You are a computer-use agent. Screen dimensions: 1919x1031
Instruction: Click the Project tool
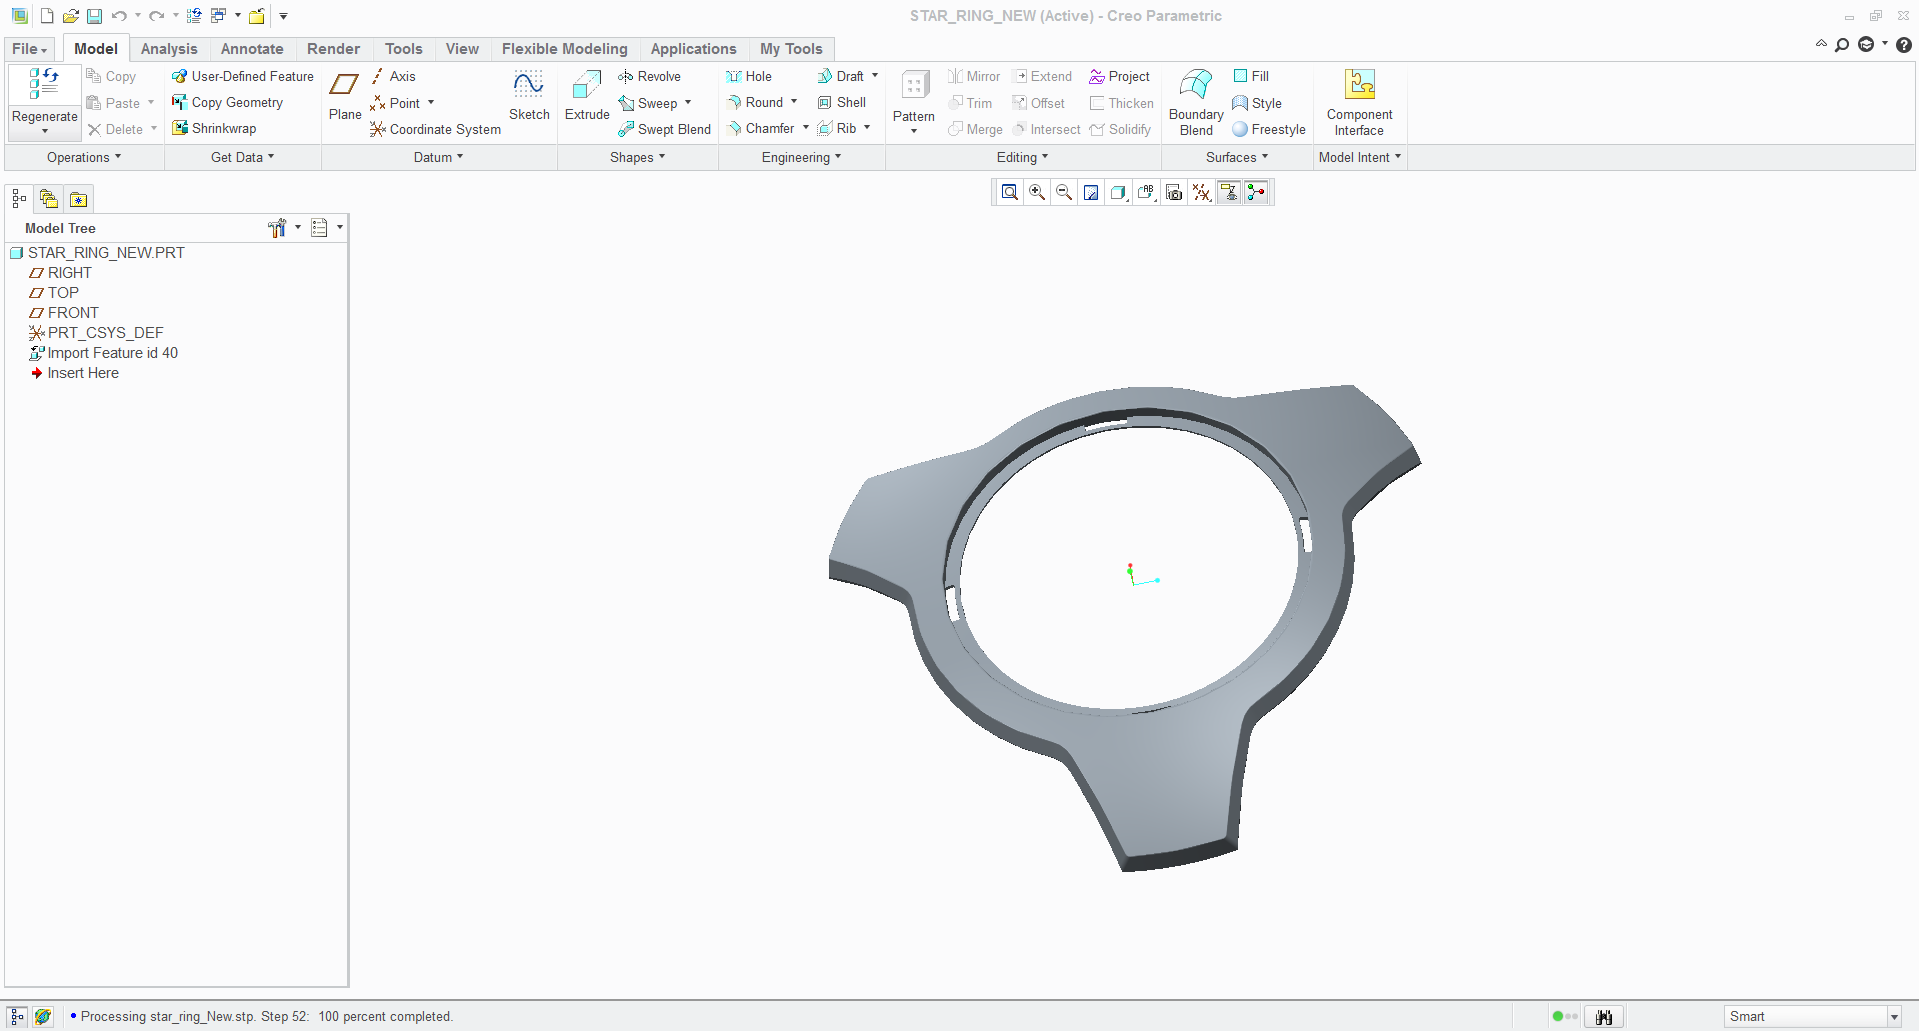coord(1119,76)
